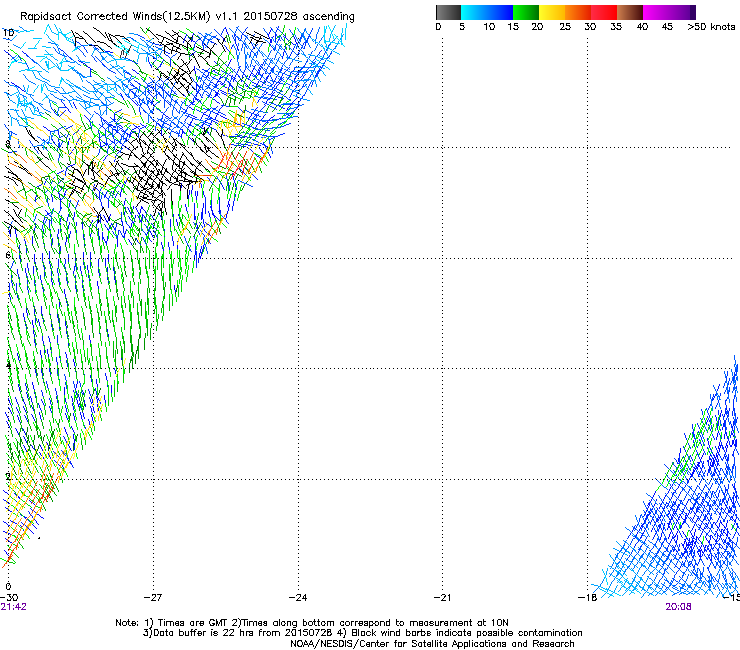740x650 pixels.
Task: Click the brown 35-40 knots legend segment
Action: click(630, 12)
